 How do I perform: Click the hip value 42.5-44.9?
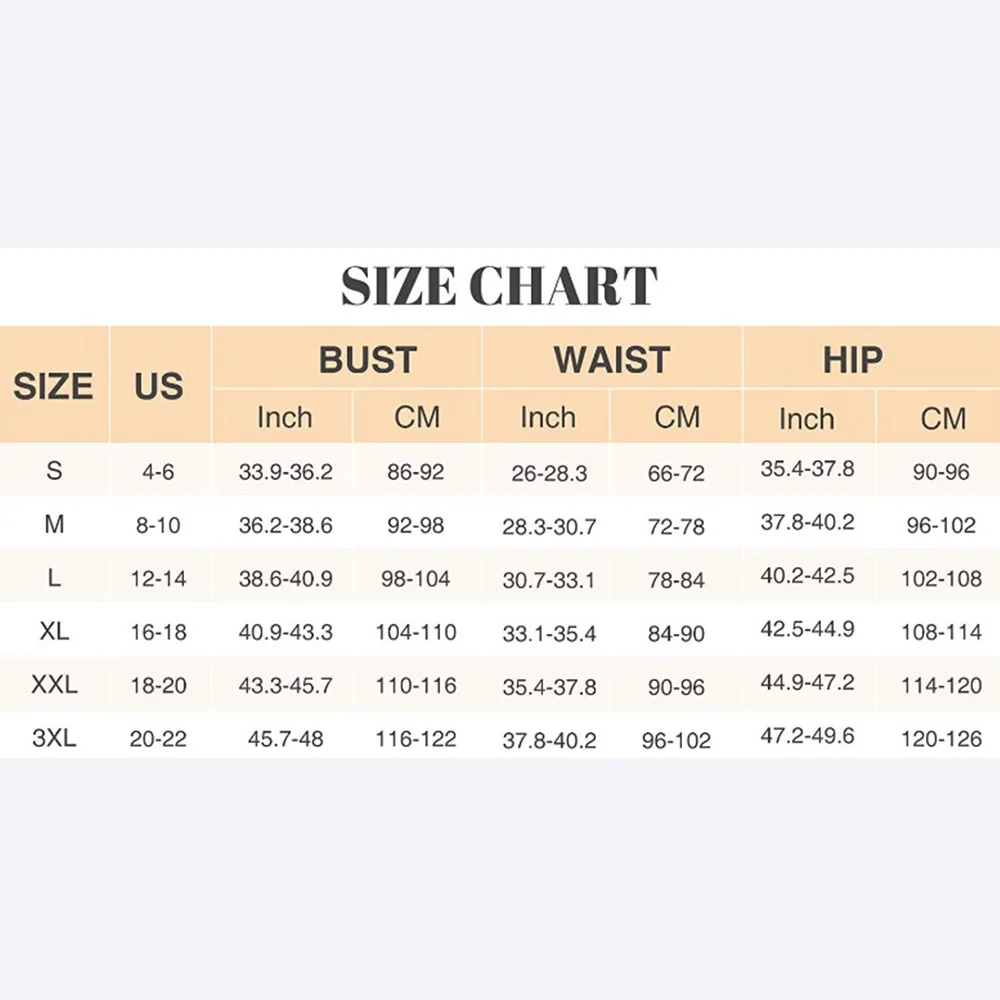(x=807, y=630)
